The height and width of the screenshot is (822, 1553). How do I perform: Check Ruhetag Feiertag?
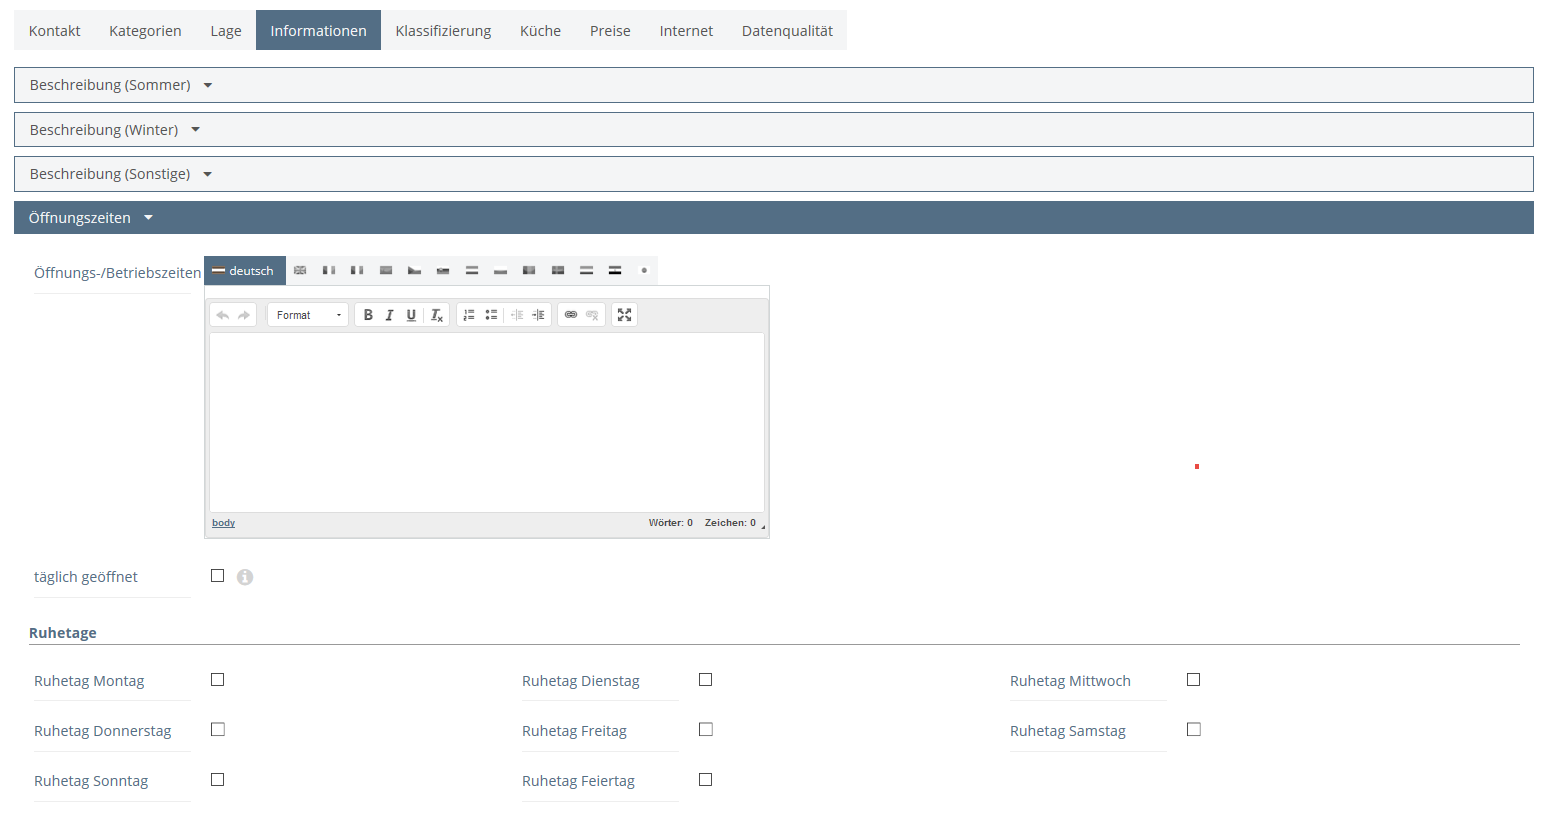pyautogui.click(x=705, y=780)
